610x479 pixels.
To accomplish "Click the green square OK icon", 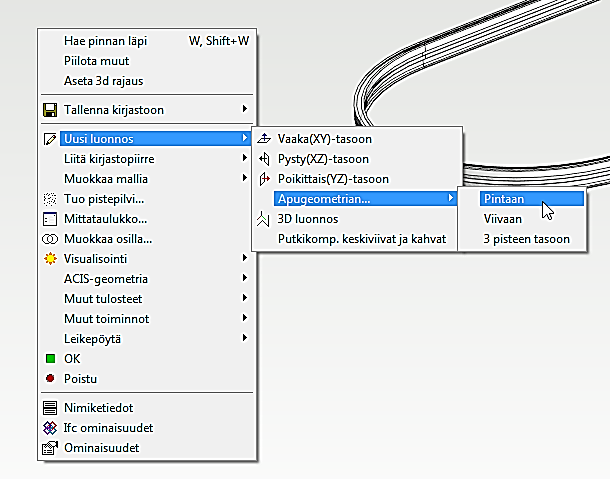I will [50, 358].
